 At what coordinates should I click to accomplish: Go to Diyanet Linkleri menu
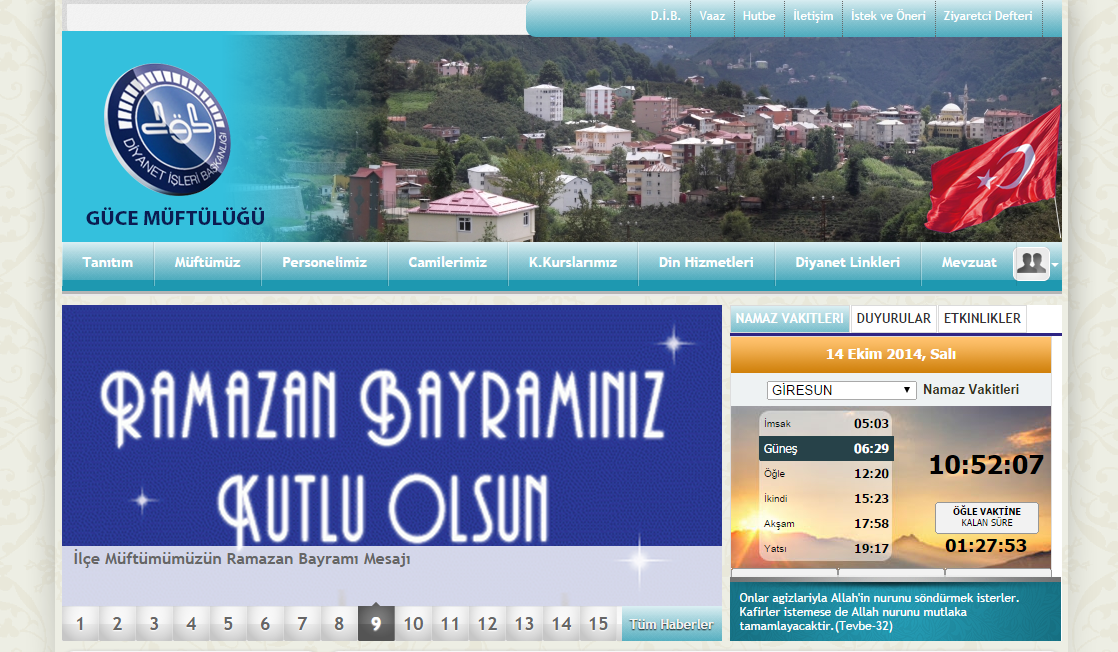point(847,263)
